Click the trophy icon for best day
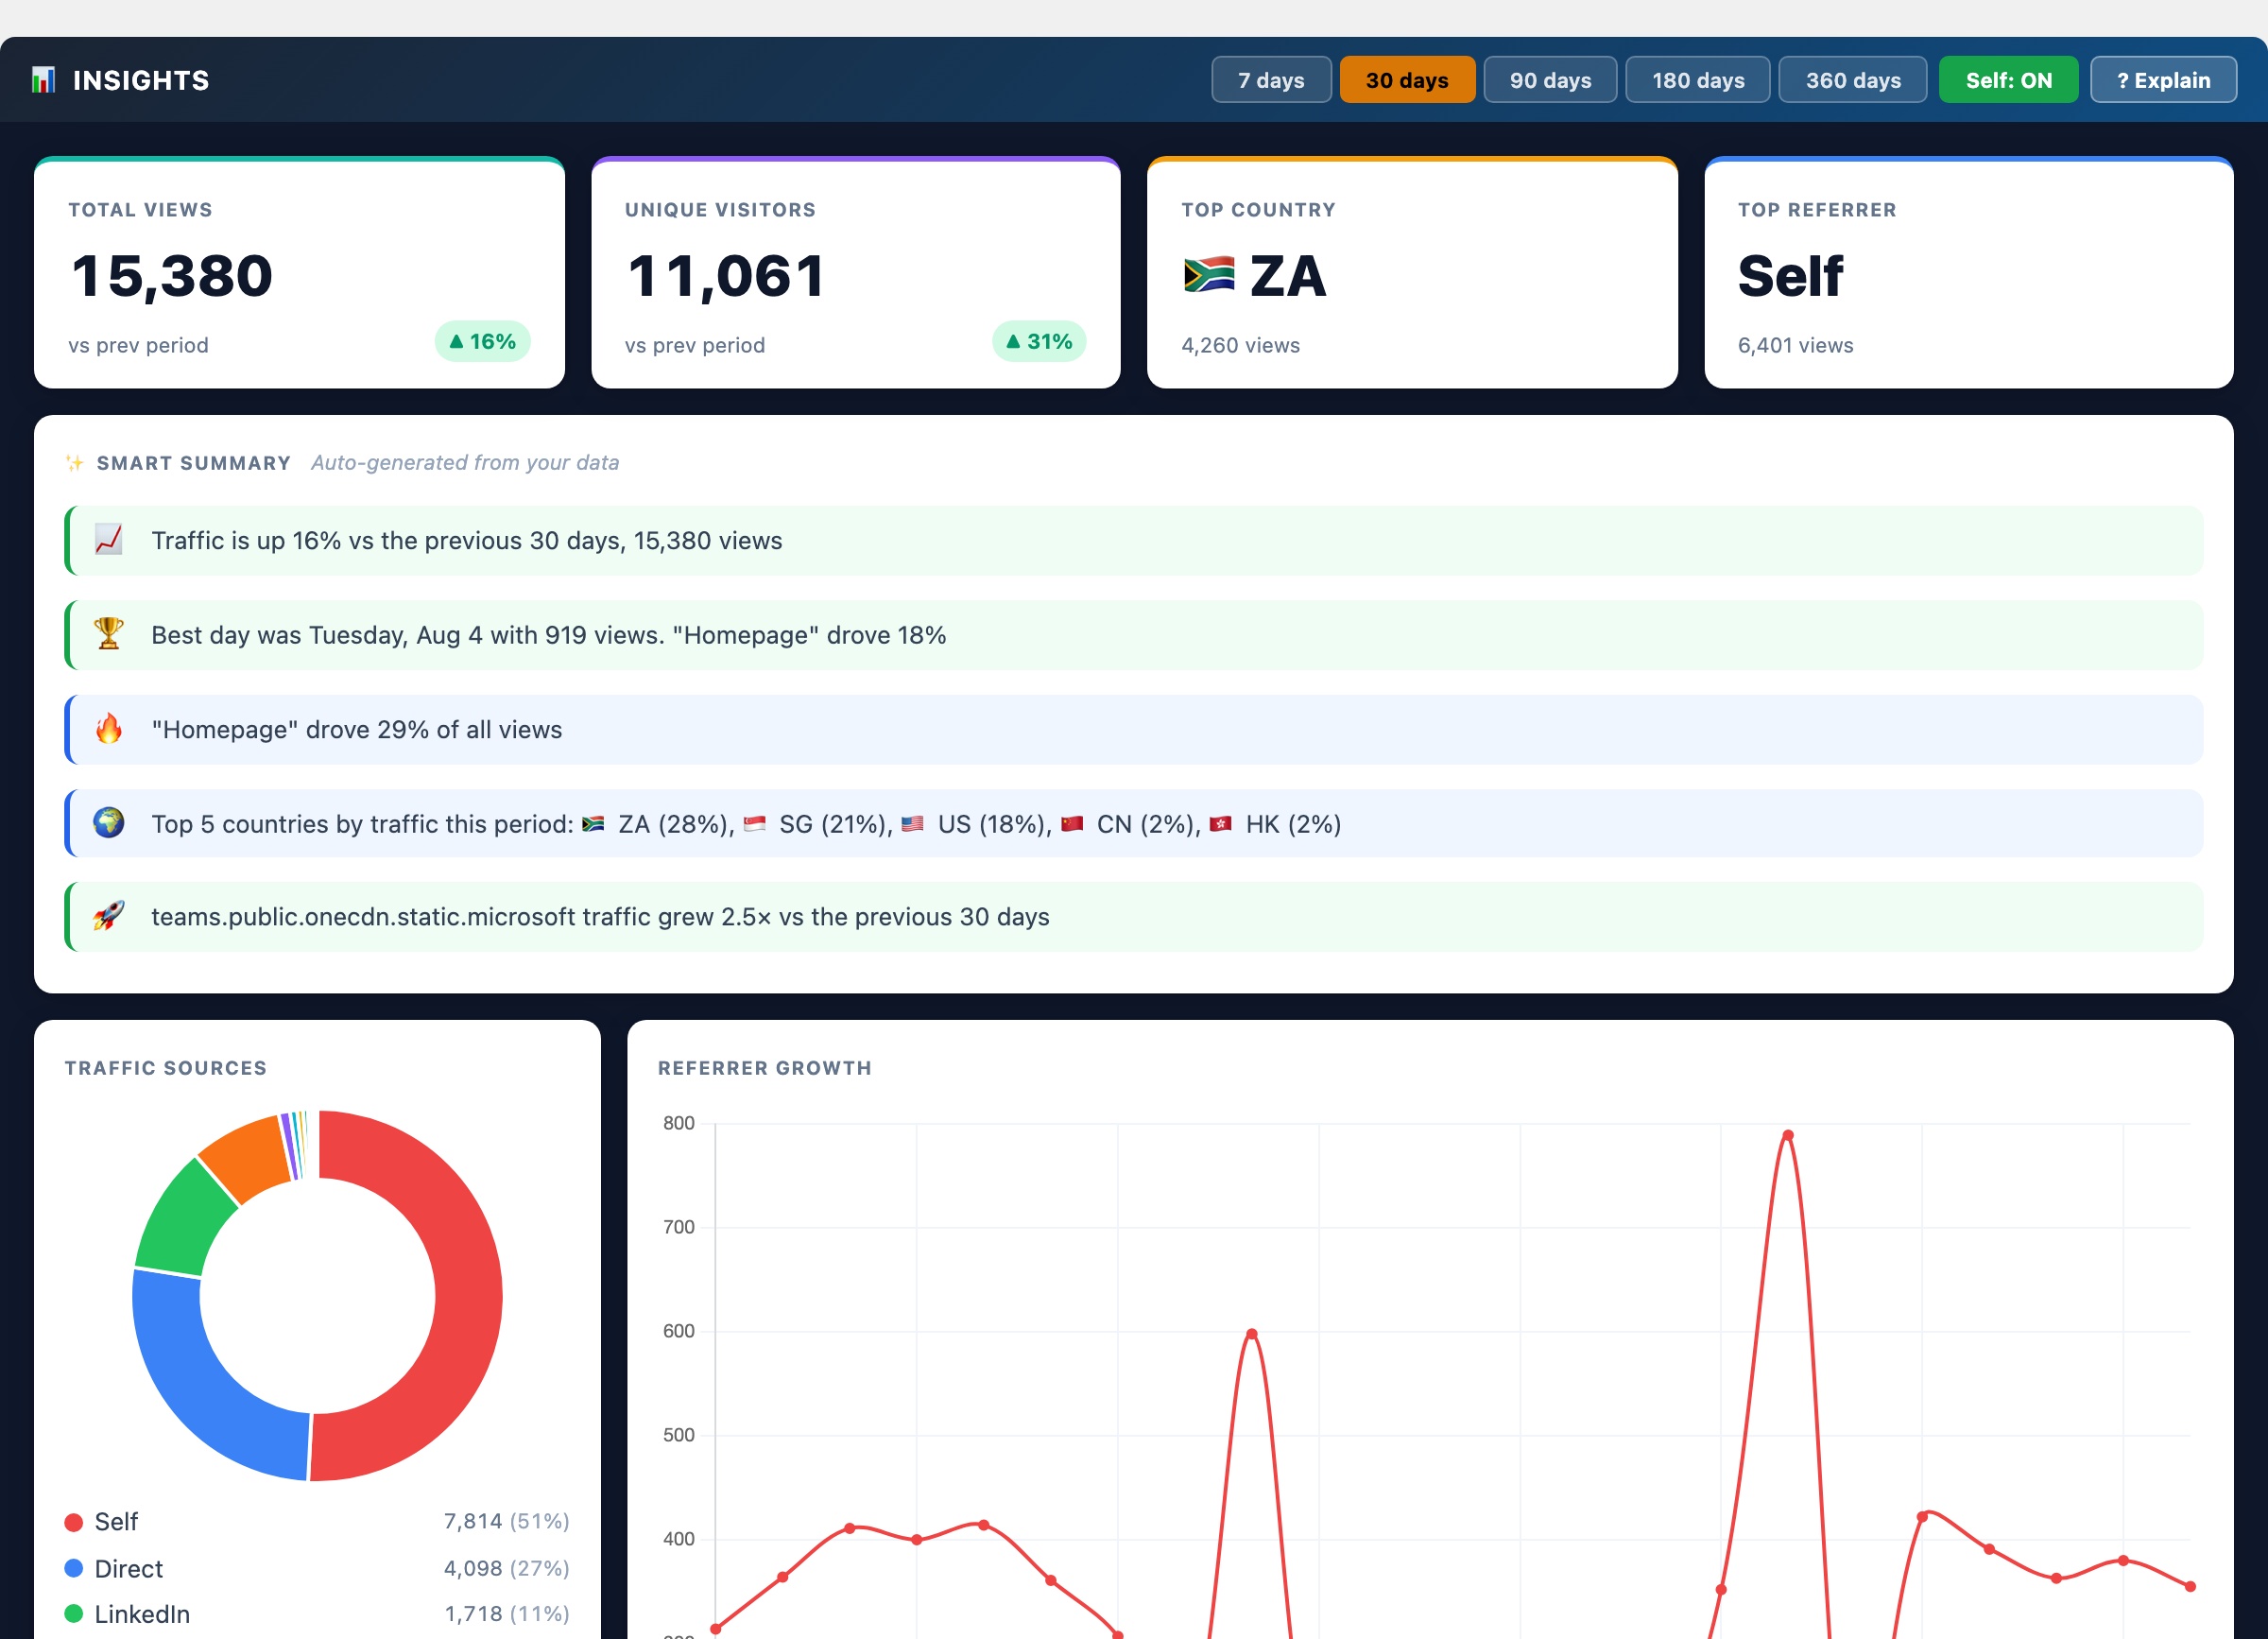Screen dimensions: 2268x1639 [109, 634]
